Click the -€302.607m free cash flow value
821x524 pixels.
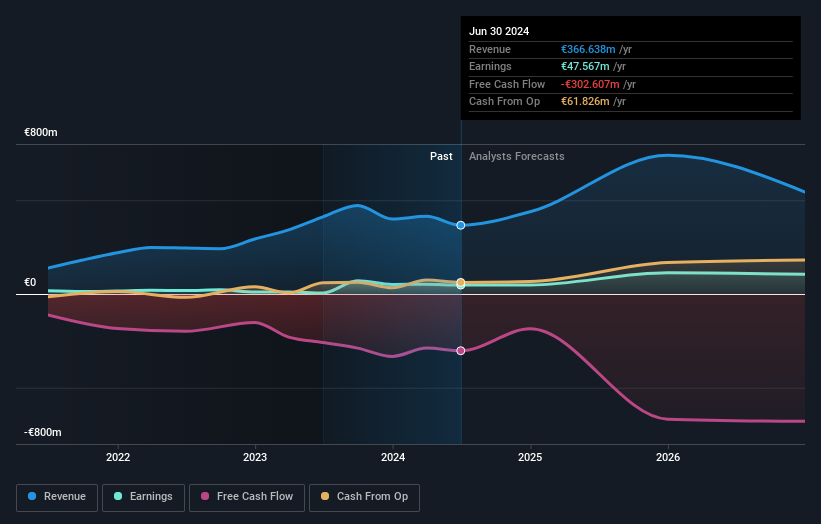(590, 84)
